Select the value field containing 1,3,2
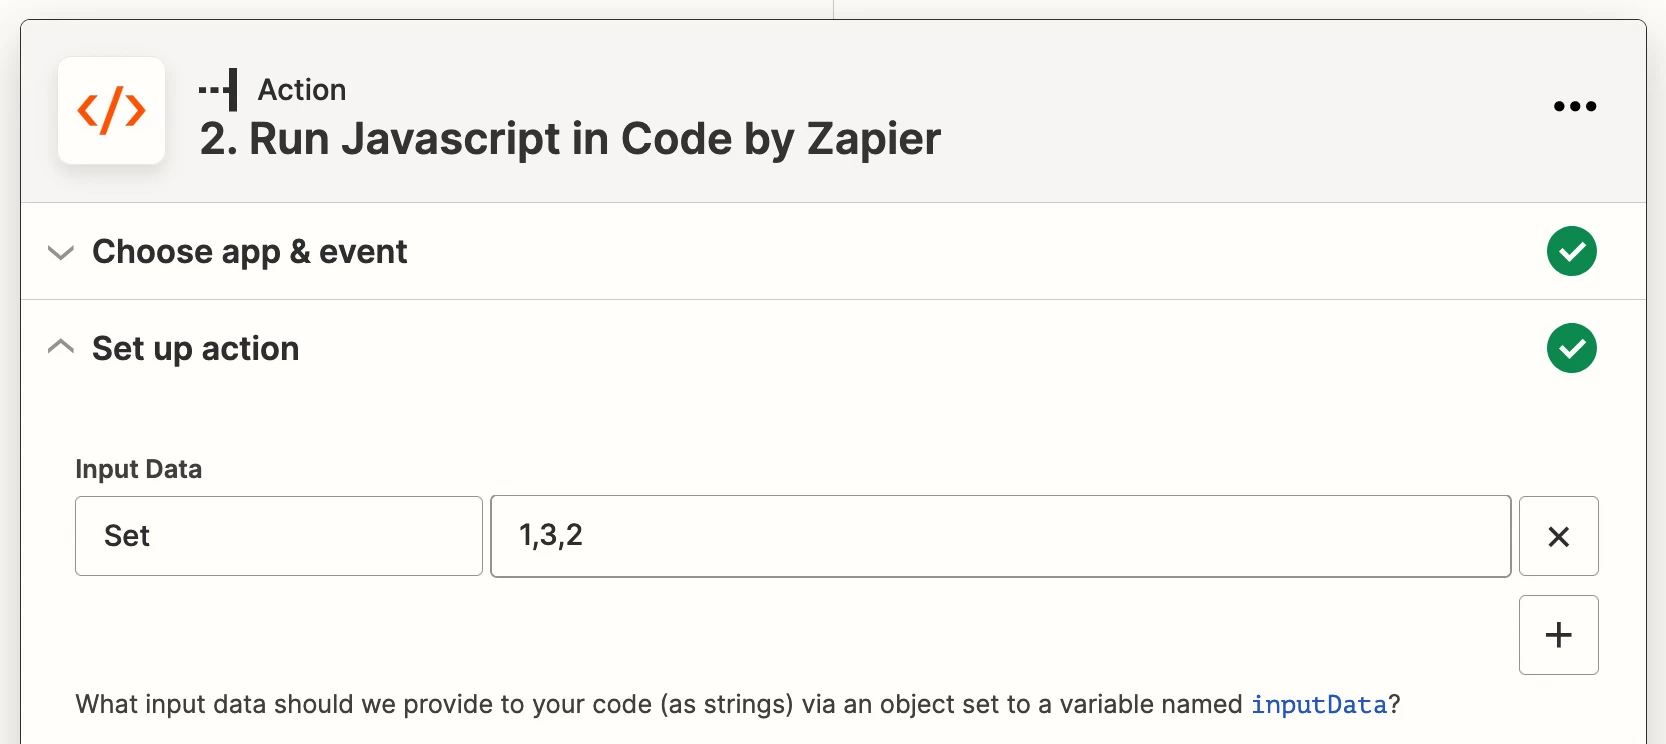This screenshot has height=744, width=1666. click(x=1000, y=536)
